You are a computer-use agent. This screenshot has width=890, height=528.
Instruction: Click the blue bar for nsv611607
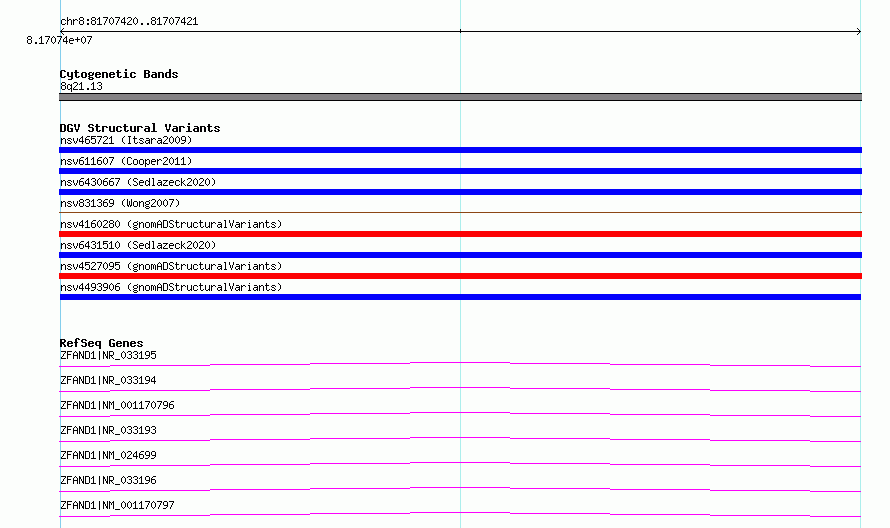pos(460,171)
